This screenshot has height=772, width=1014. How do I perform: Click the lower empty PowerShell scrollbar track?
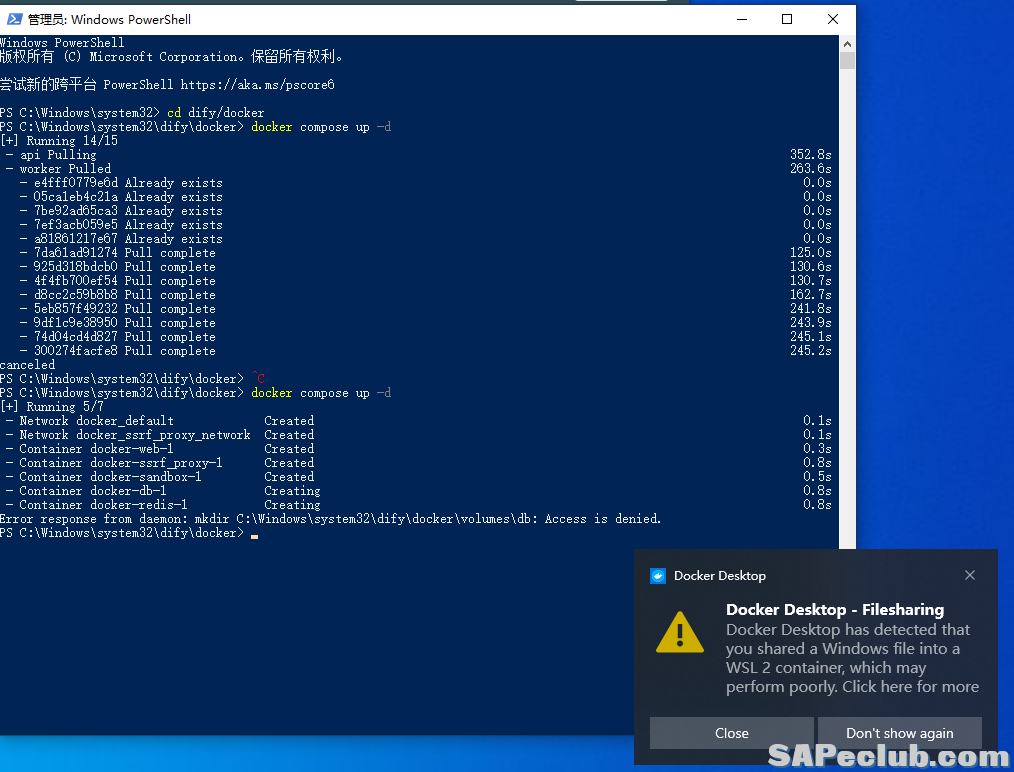pos(847,300)
